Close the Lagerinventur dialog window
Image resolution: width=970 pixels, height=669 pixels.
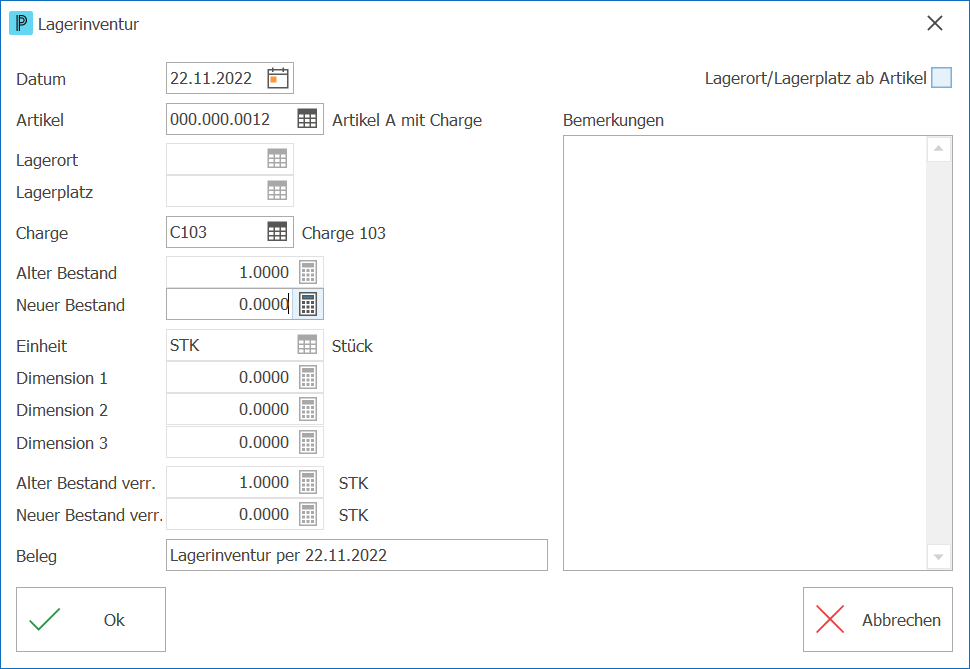[935, 24]
